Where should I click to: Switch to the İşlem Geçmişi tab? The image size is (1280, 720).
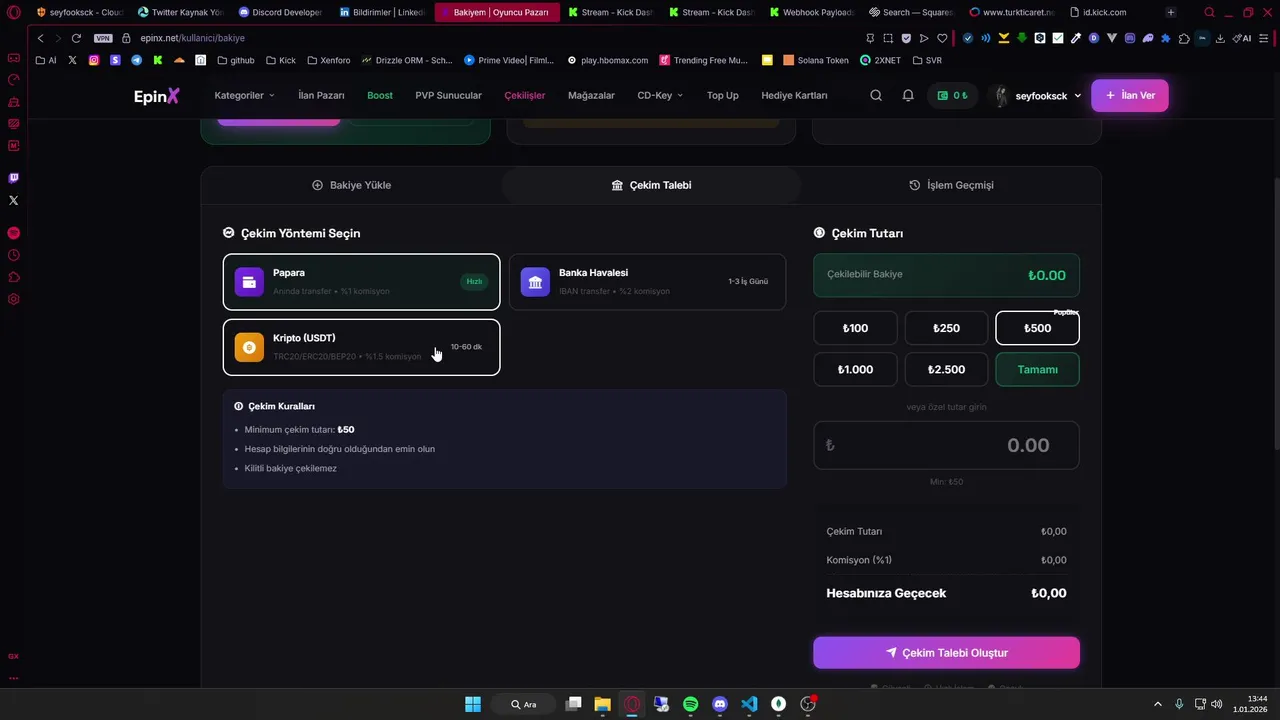pos(951,185)
